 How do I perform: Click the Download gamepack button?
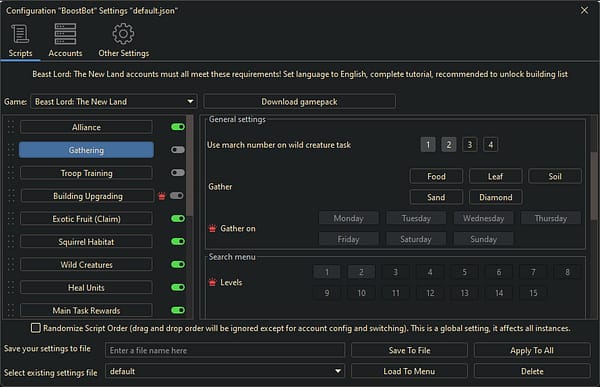point(299,101)
